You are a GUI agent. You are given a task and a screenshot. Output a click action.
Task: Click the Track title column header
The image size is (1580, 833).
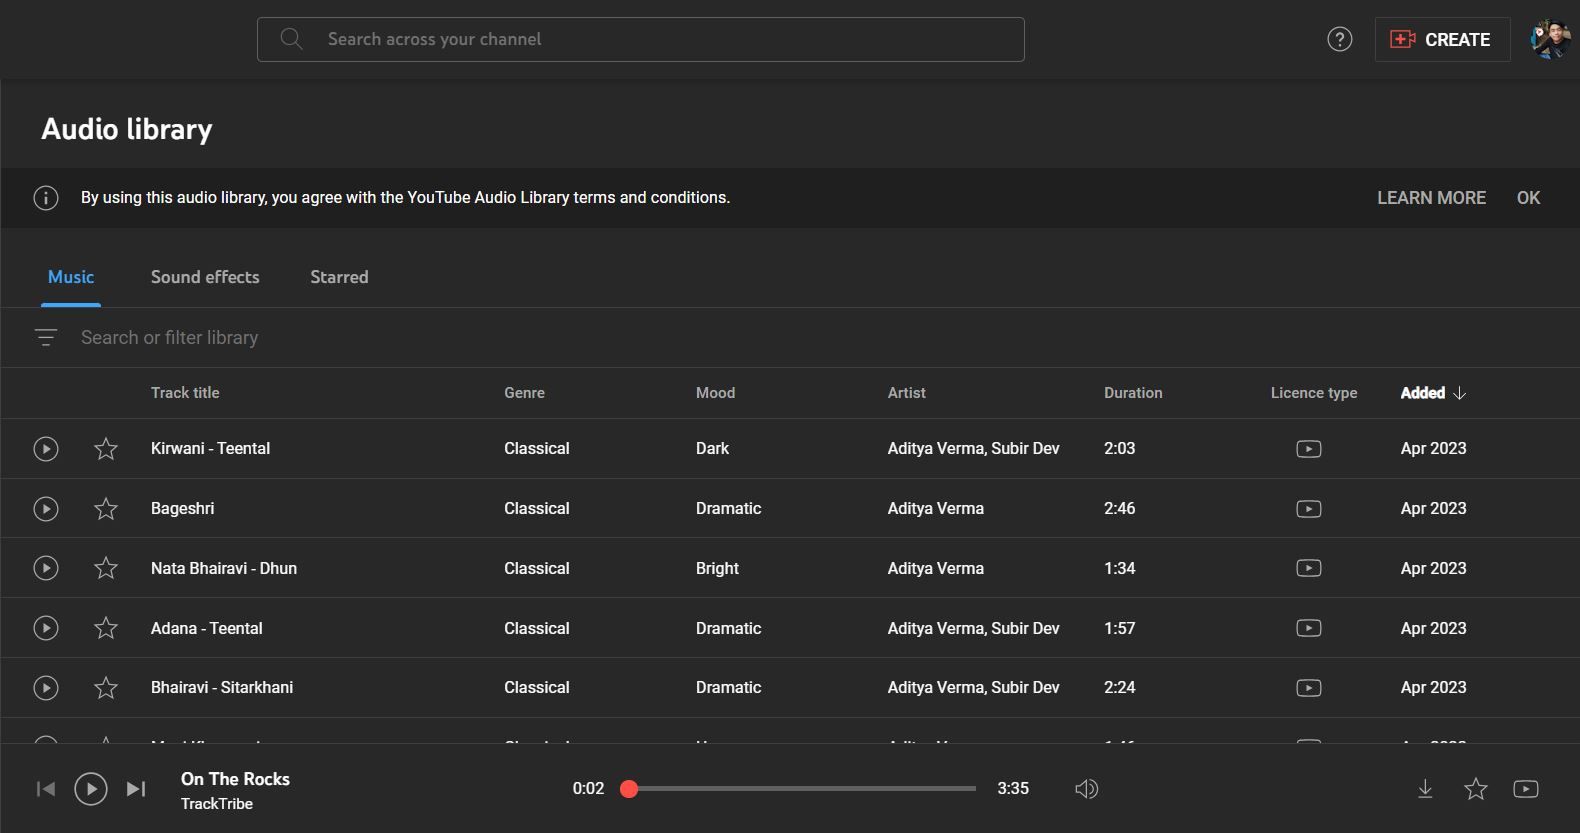point(185,393)
